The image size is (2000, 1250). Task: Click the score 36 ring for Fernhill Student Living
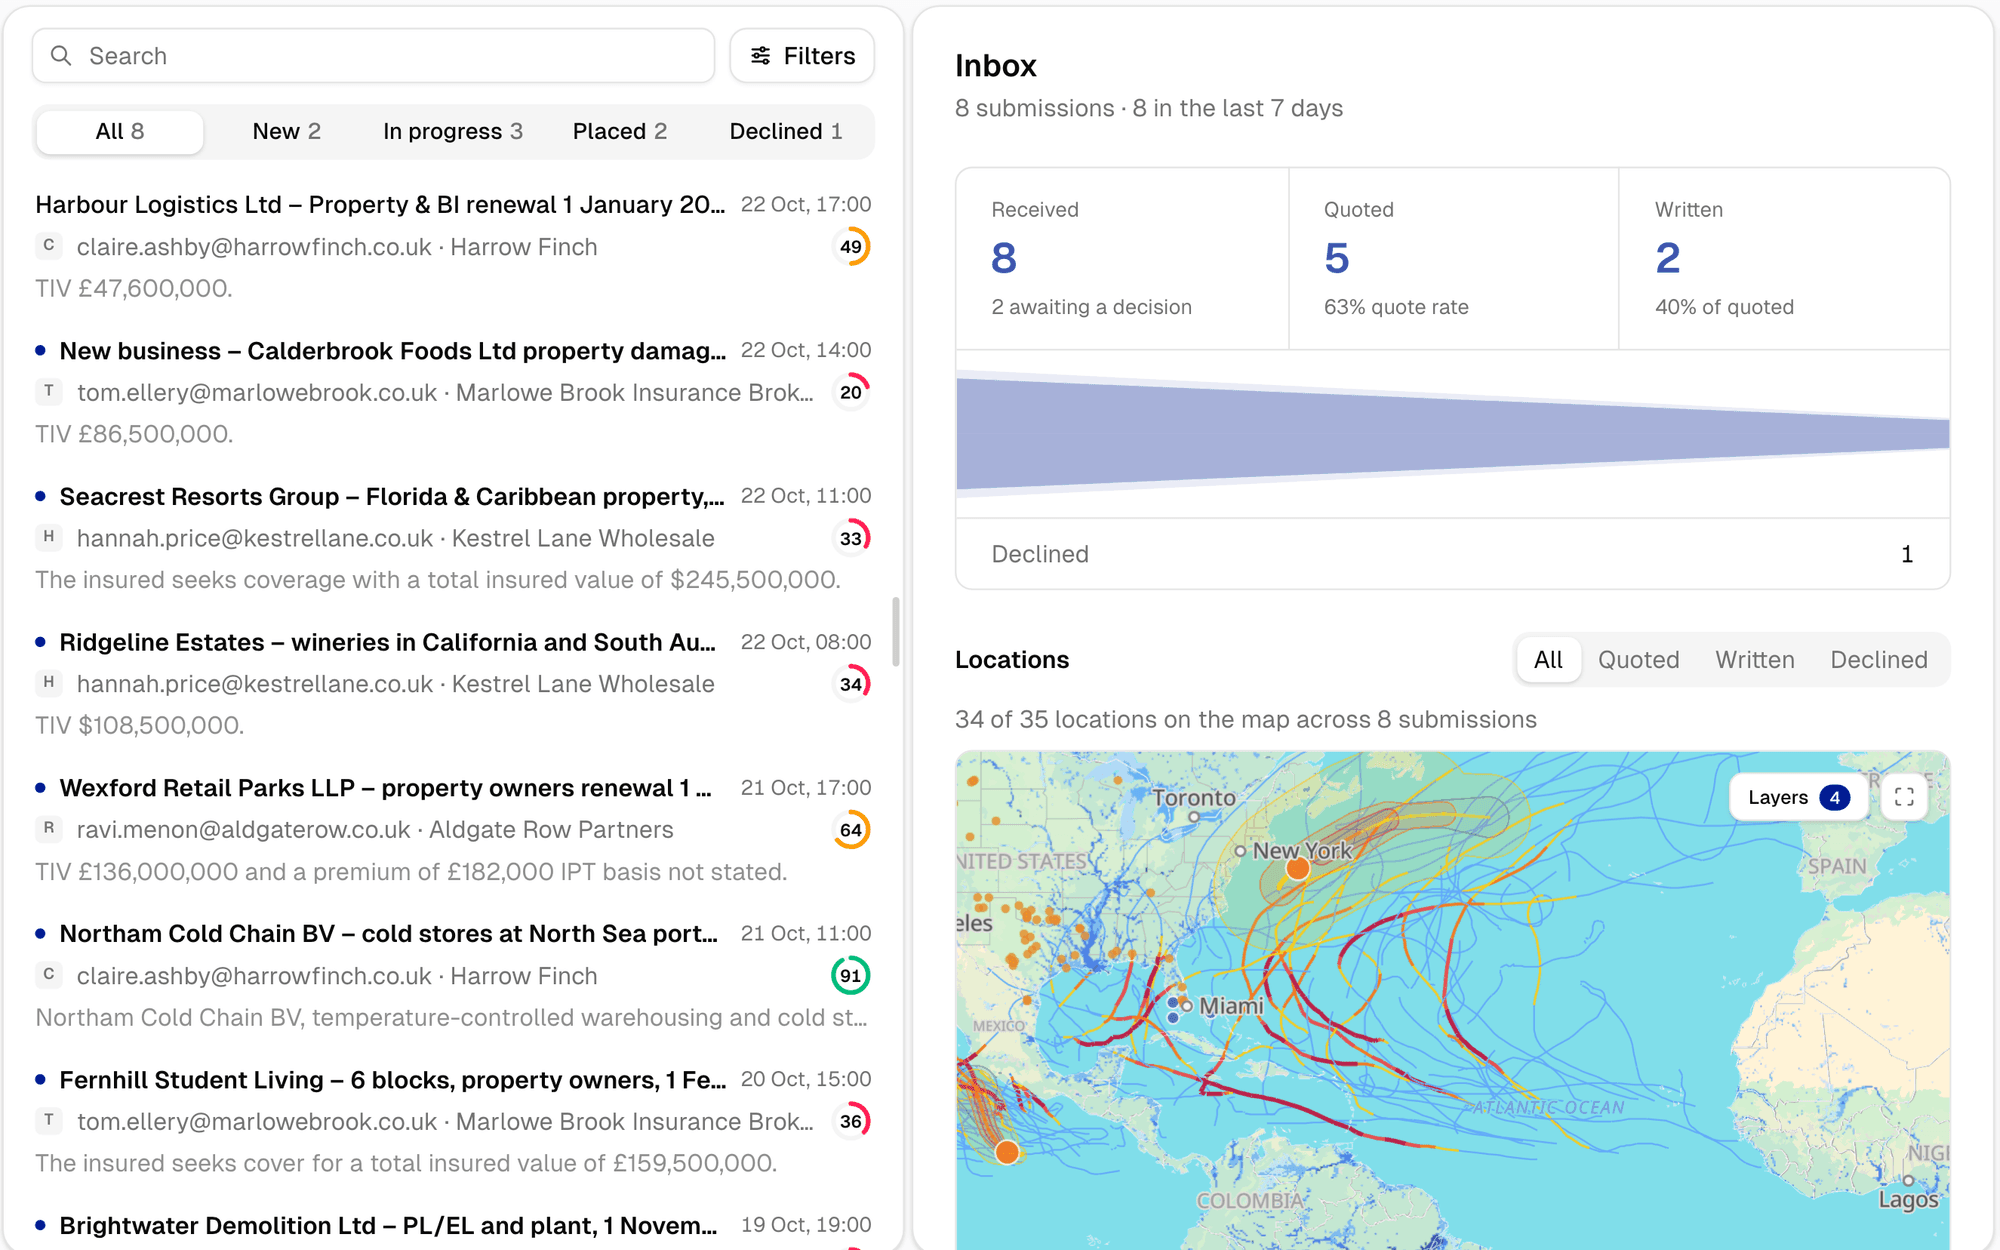[851, 1122]
